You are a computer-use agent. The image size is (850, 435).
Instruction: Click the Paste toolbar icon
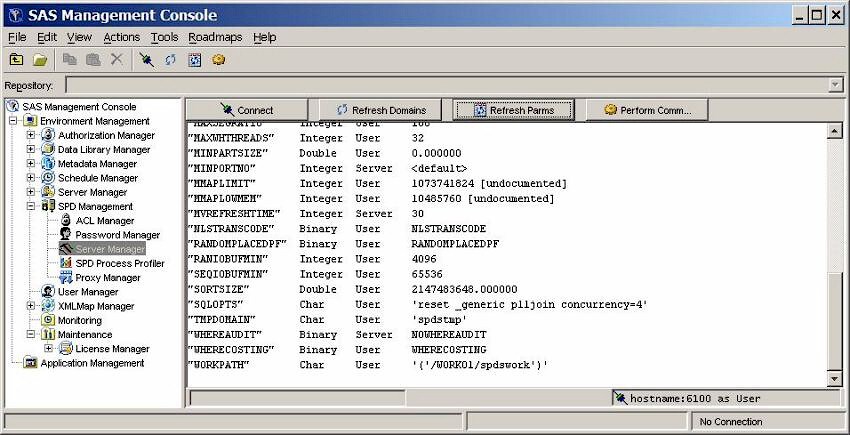point(93,60)
